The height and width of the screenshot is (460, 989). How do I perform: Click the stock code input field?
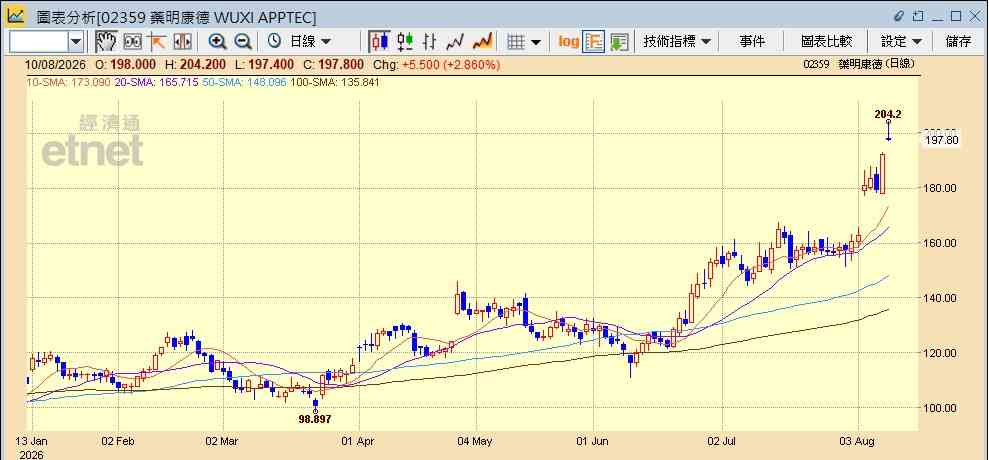click(x=38, y=42)
